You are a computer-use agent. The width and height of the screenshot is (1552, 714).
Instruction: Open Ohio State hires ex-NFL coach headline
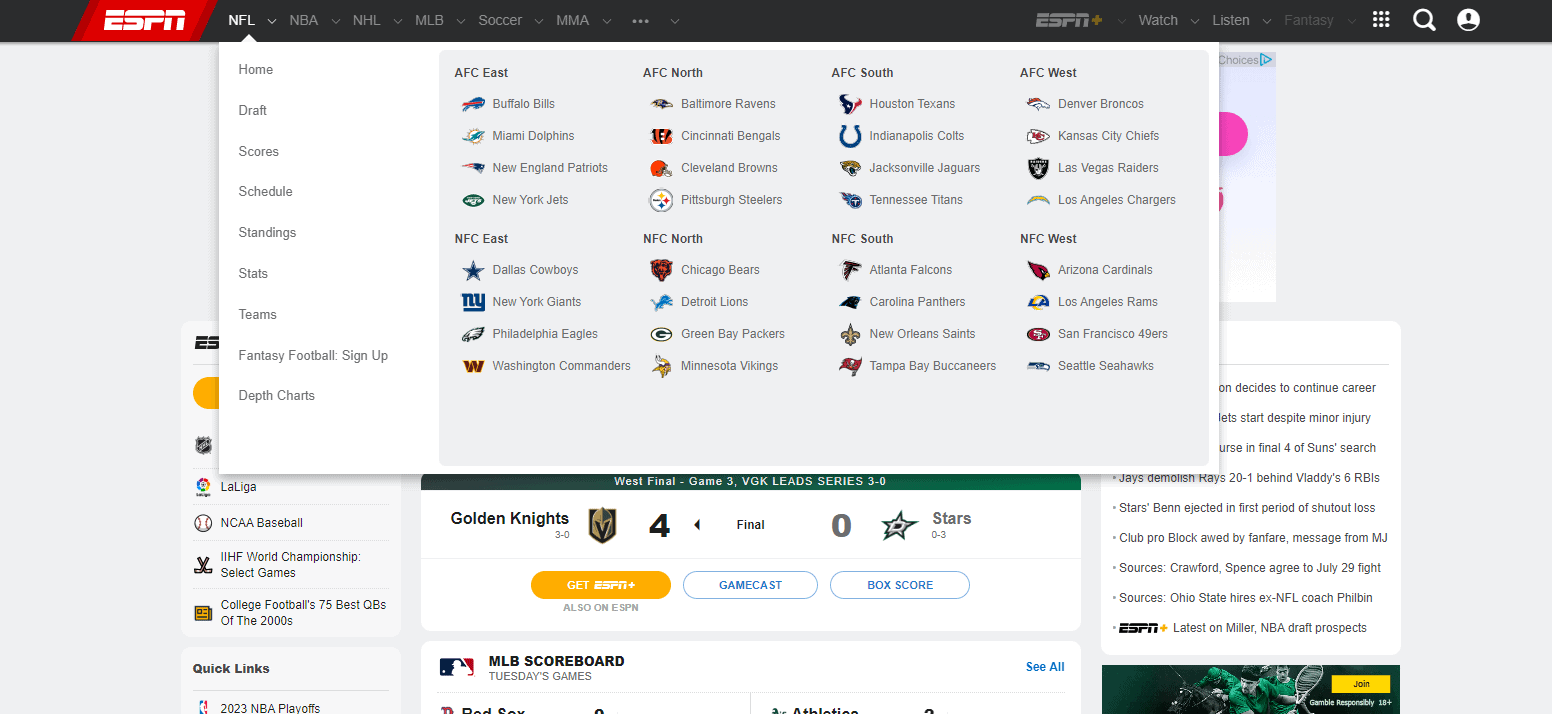coord(1246,598)
